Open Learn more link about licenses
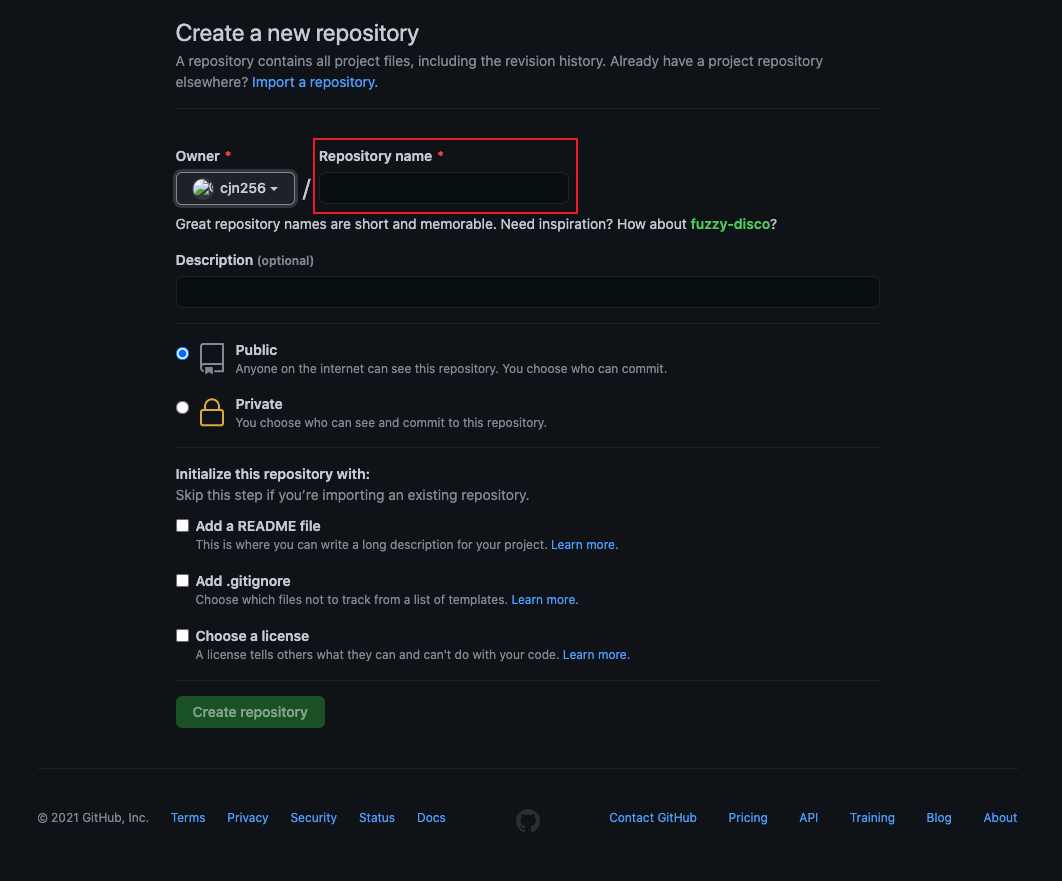This screenshot has height=881, width=1062. click(596, 654)
